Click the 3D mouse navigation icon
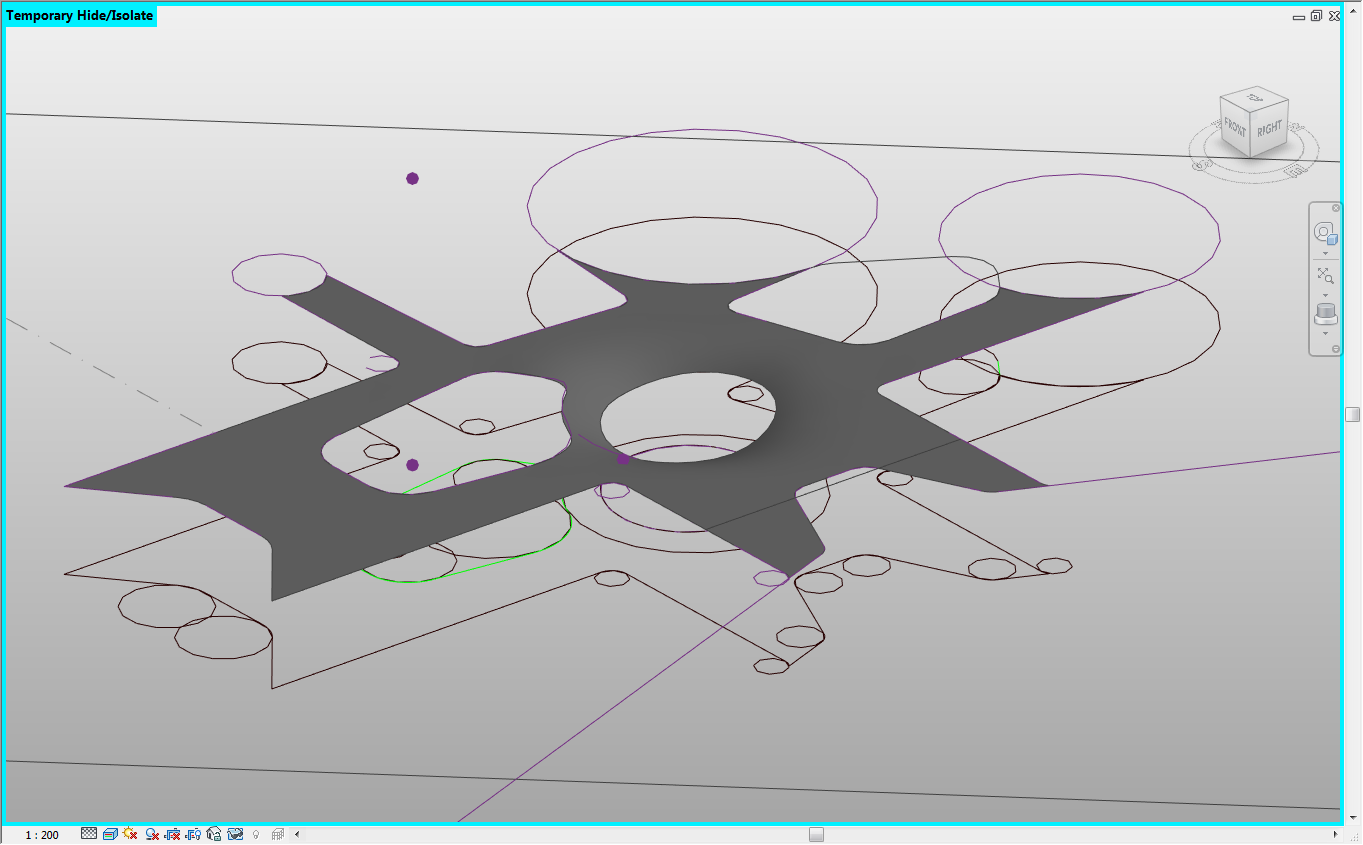Viewport: 1363px width, 845px height. click(1325, 314)
